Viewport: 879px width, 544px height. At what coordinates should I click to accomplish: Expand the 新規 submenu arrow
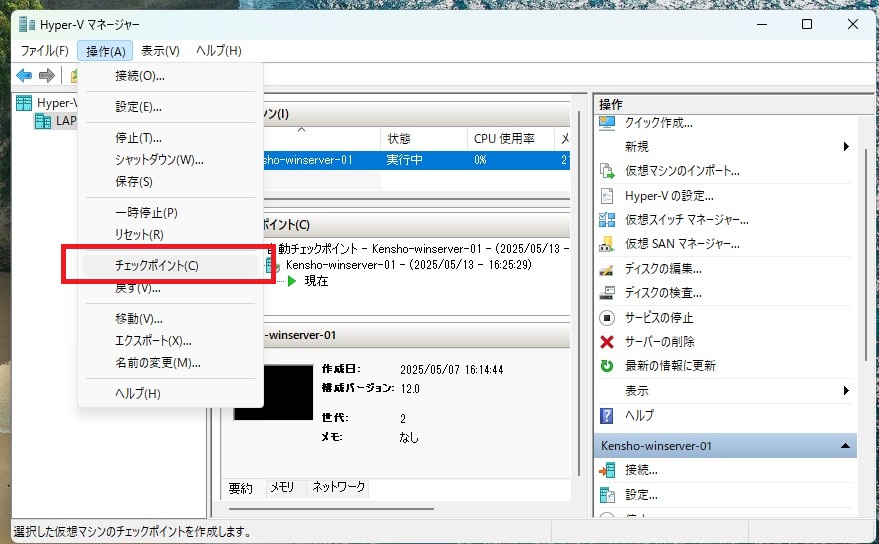(x=846, y=147)
